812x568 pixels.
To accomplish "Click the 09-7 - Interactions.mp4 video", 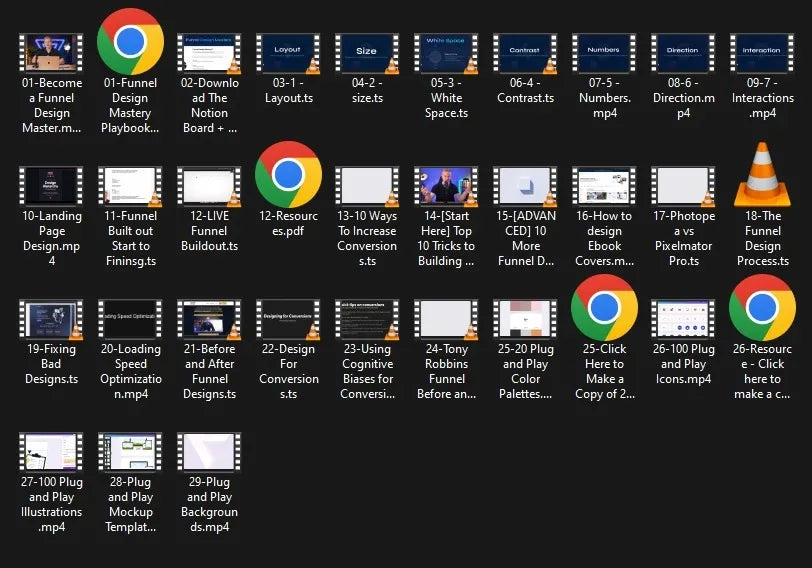I will [x=762, y=52].
